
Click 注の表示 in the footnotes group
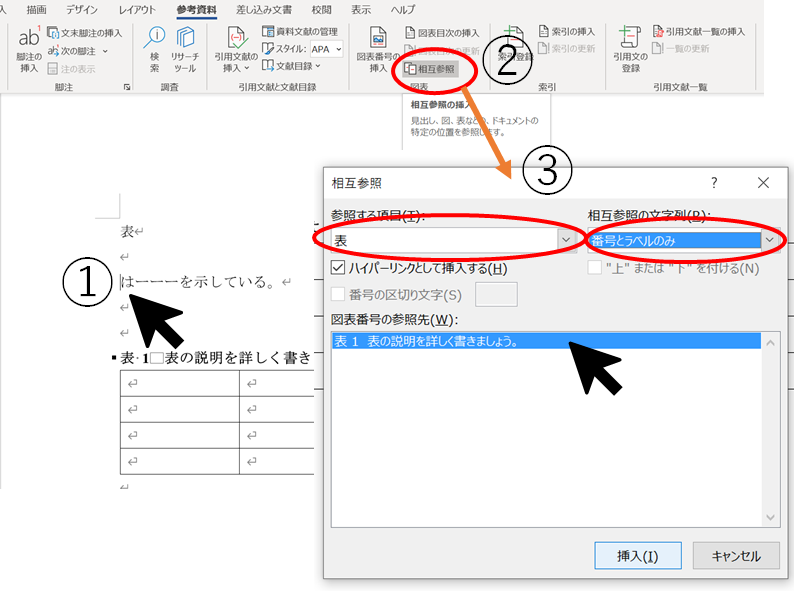pos(71,69)
